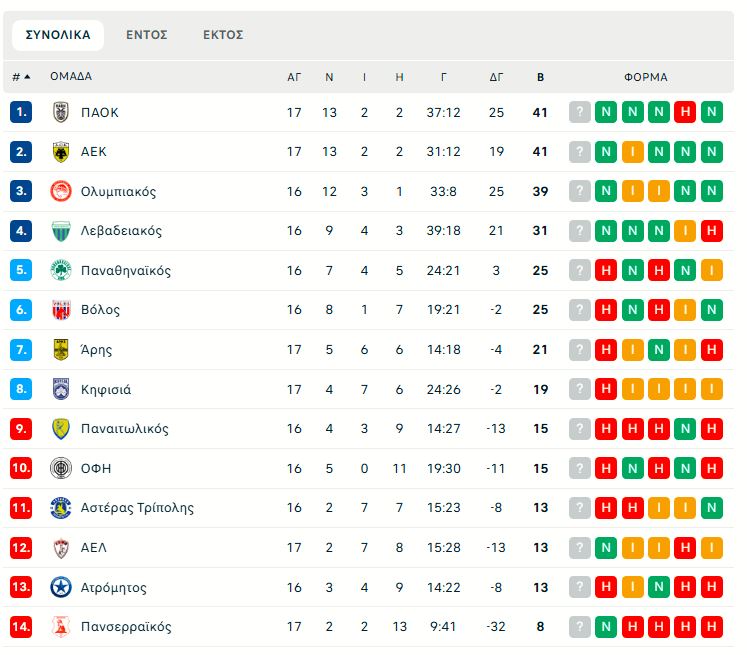This screenshot has height=655, width=747.
Task: Click Κηφισιά's red H form badge
Action: tap(606, 389)
